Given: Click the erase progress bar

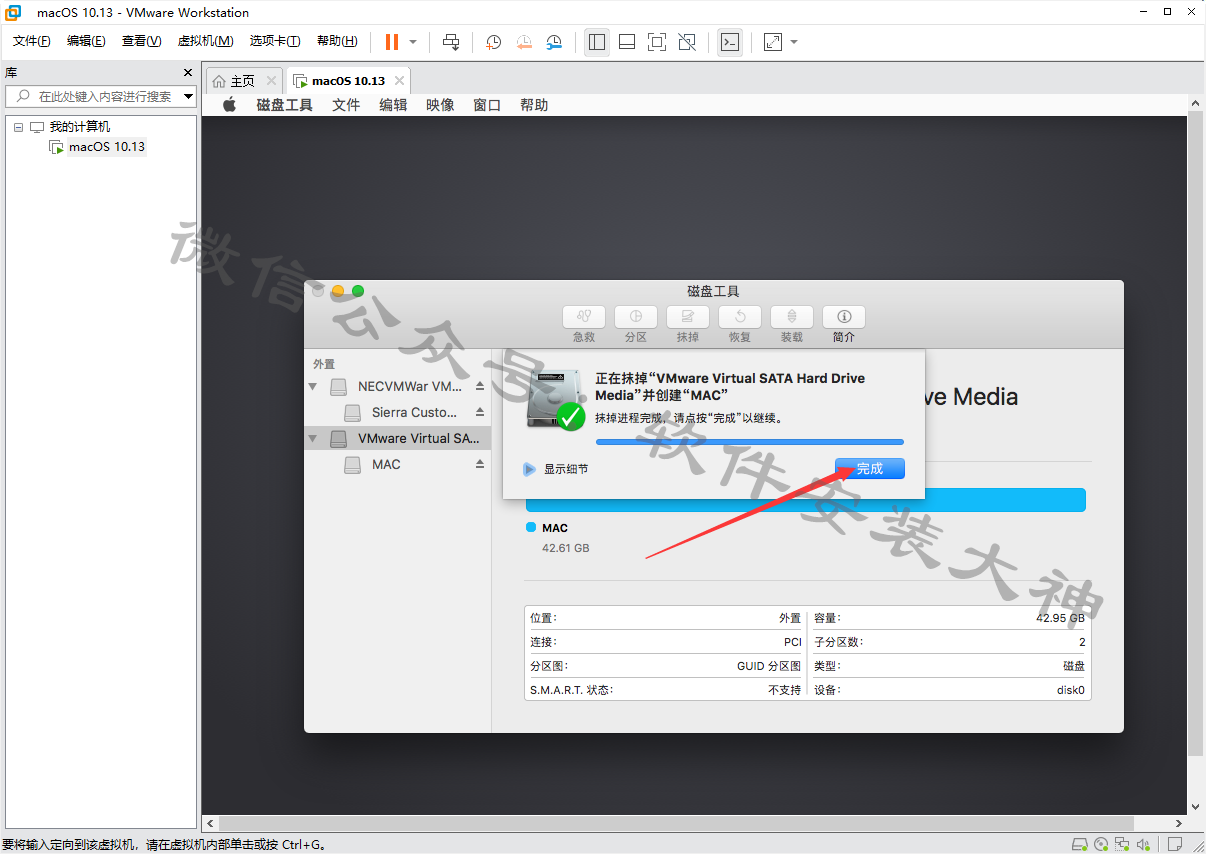Looking at the screenshot, I should coord(750,441).
